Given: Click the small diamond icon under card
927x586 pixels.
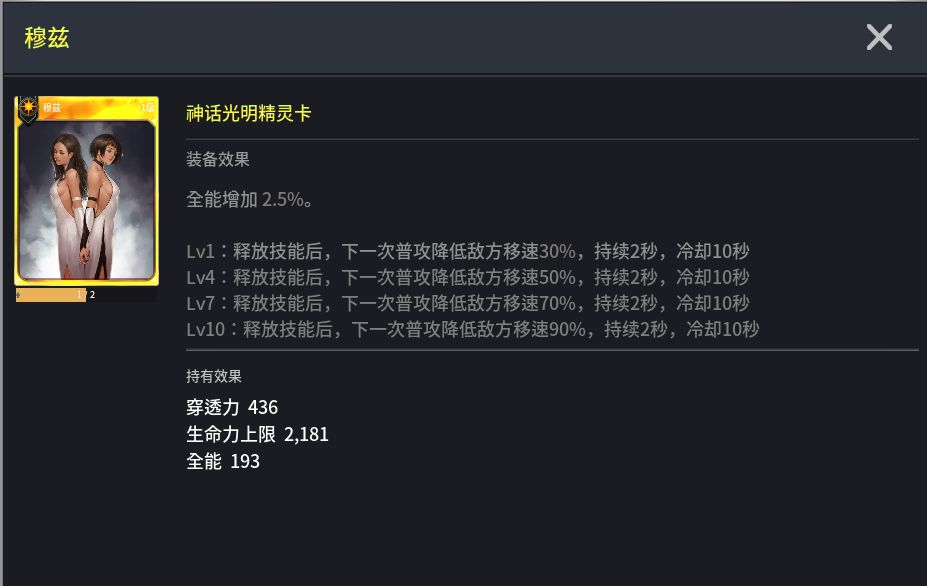Looking at the screenshot, I should (x=18, y=296).
